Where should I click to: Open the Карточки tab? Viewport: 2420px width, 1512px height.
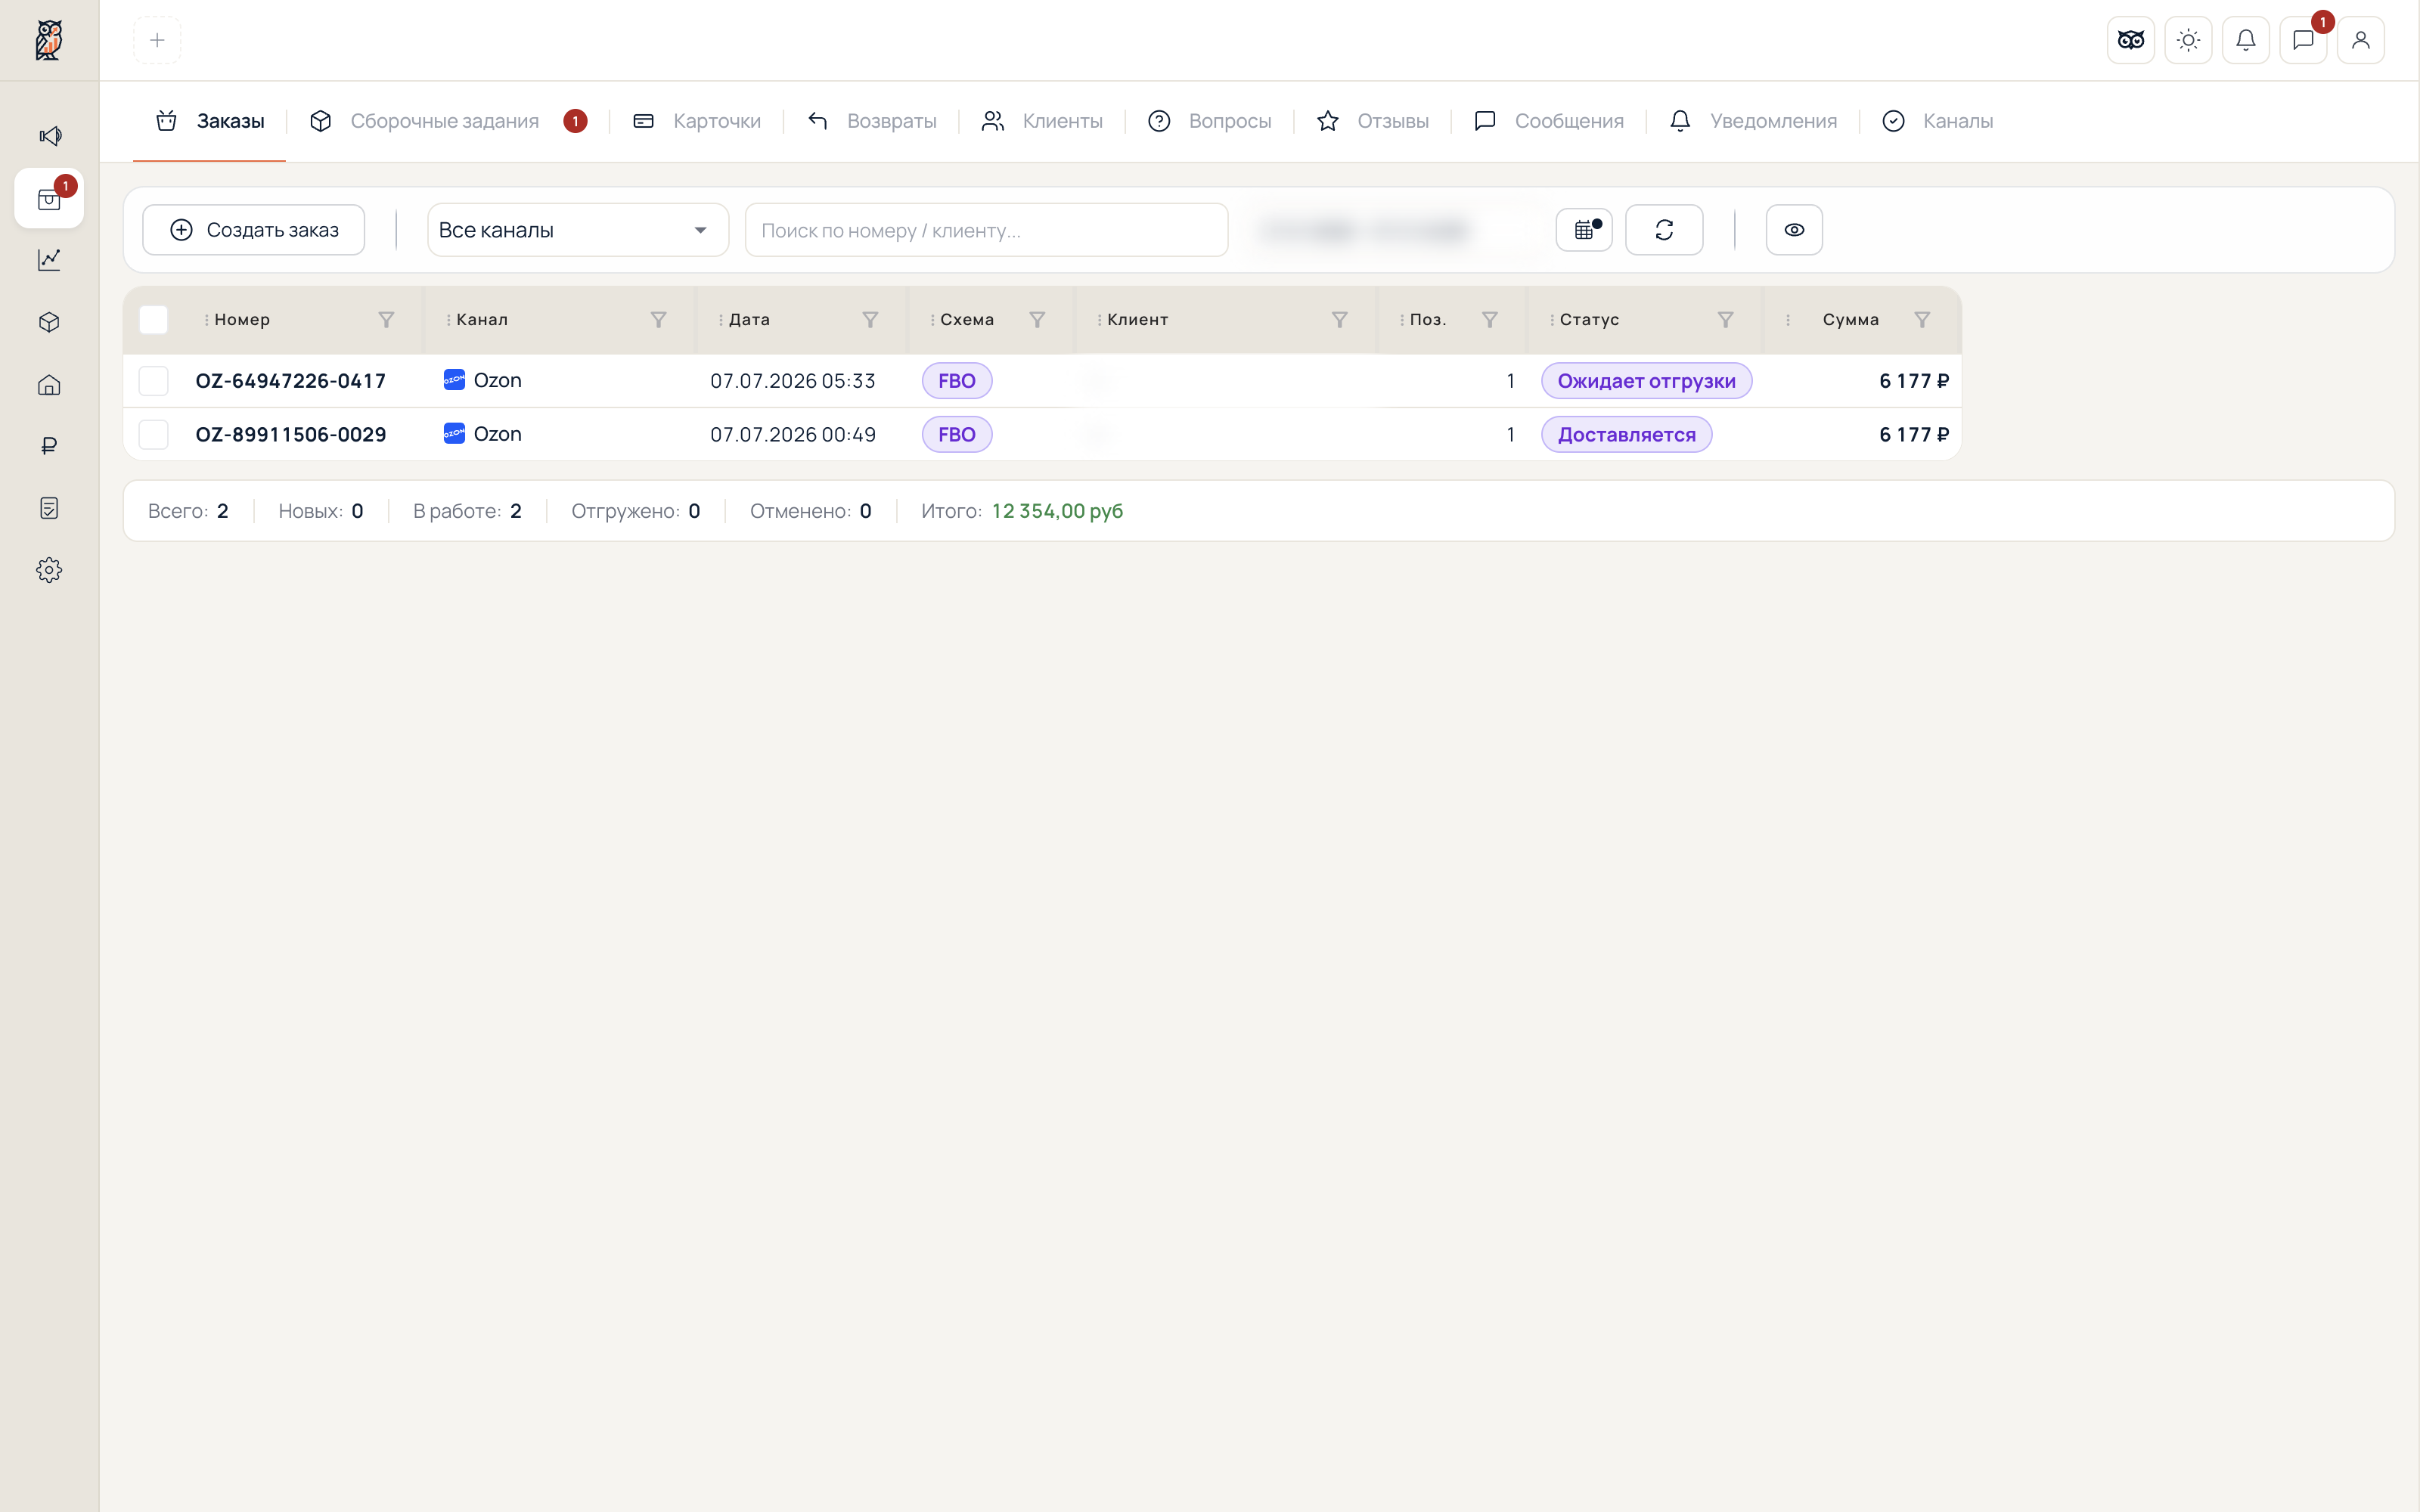click(x=697, y=121)
